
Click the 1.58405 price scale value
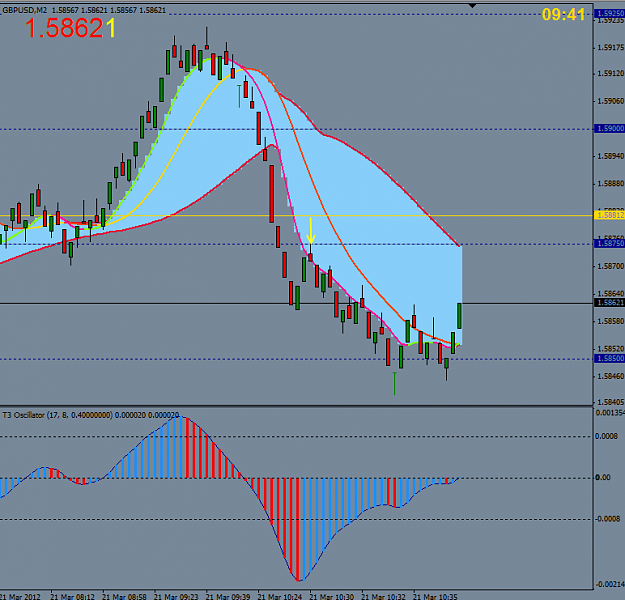coord(610,402)
